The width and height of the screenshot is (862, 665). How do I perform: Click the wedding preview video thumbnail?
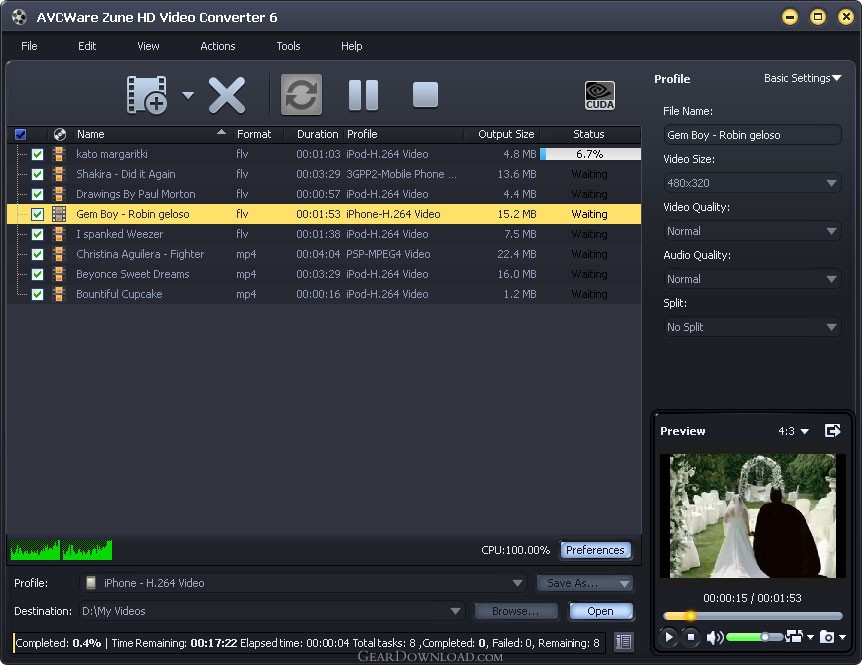[752, 516]
